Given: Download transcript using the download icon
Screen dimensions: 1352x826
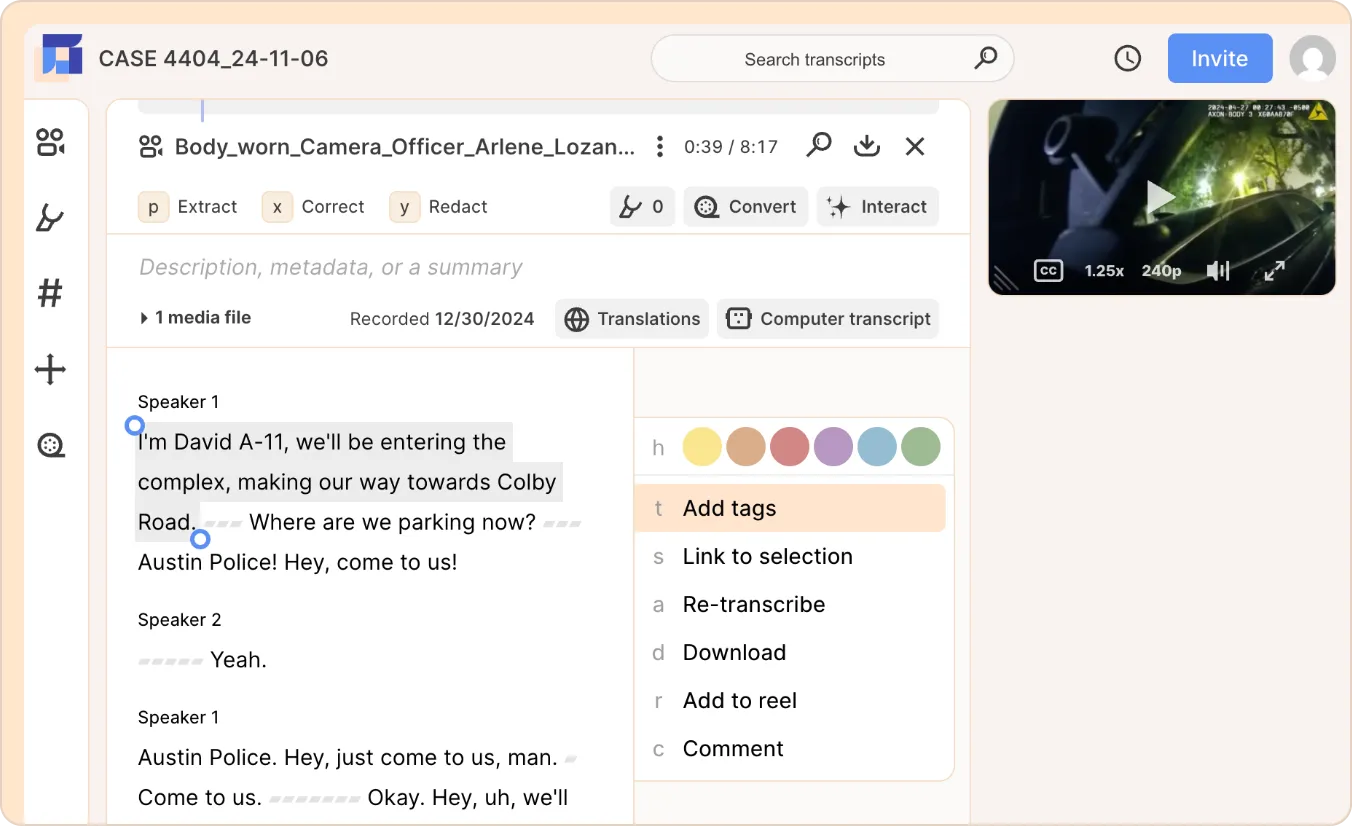Looking at the screenshot, I should click(x=867, y=146).
